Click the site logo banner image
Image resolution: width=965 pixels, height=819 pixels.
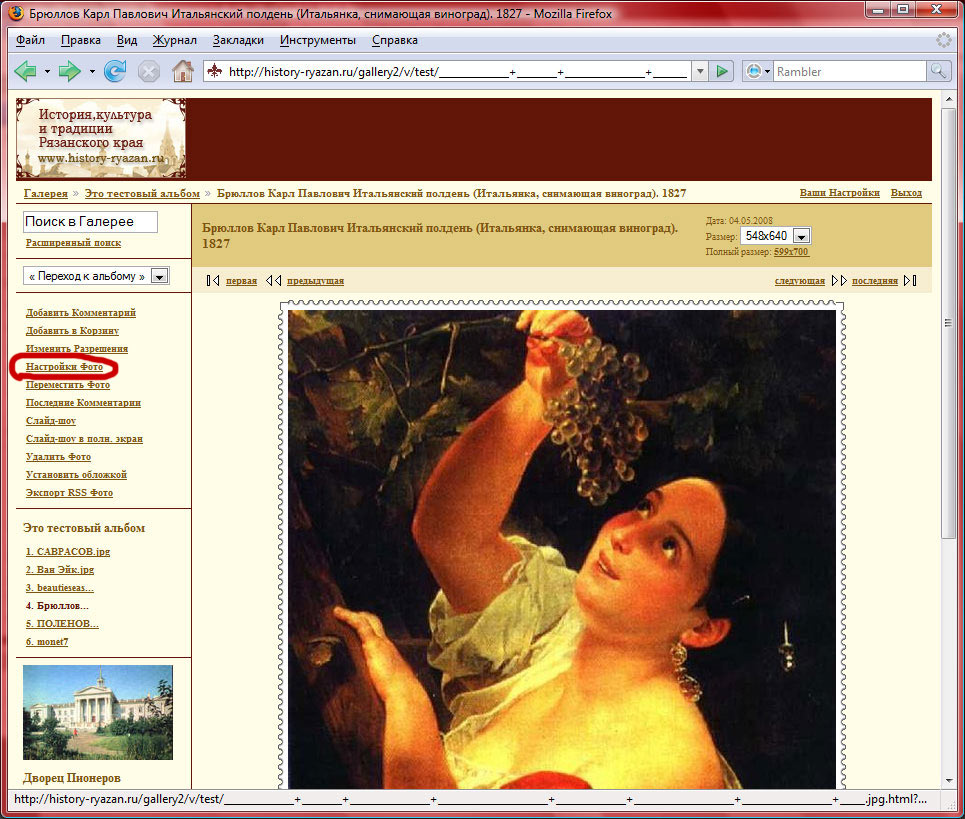click(101, 138)
